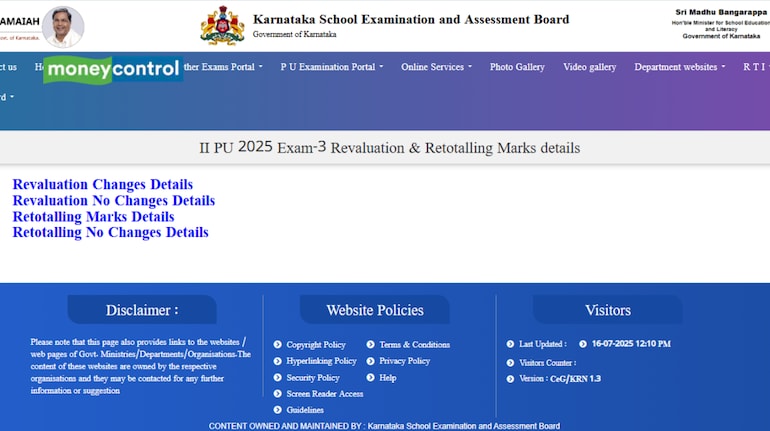
Task: Click arrow bullet beside Copyright Policy
Action: click(x=277, y=345)
